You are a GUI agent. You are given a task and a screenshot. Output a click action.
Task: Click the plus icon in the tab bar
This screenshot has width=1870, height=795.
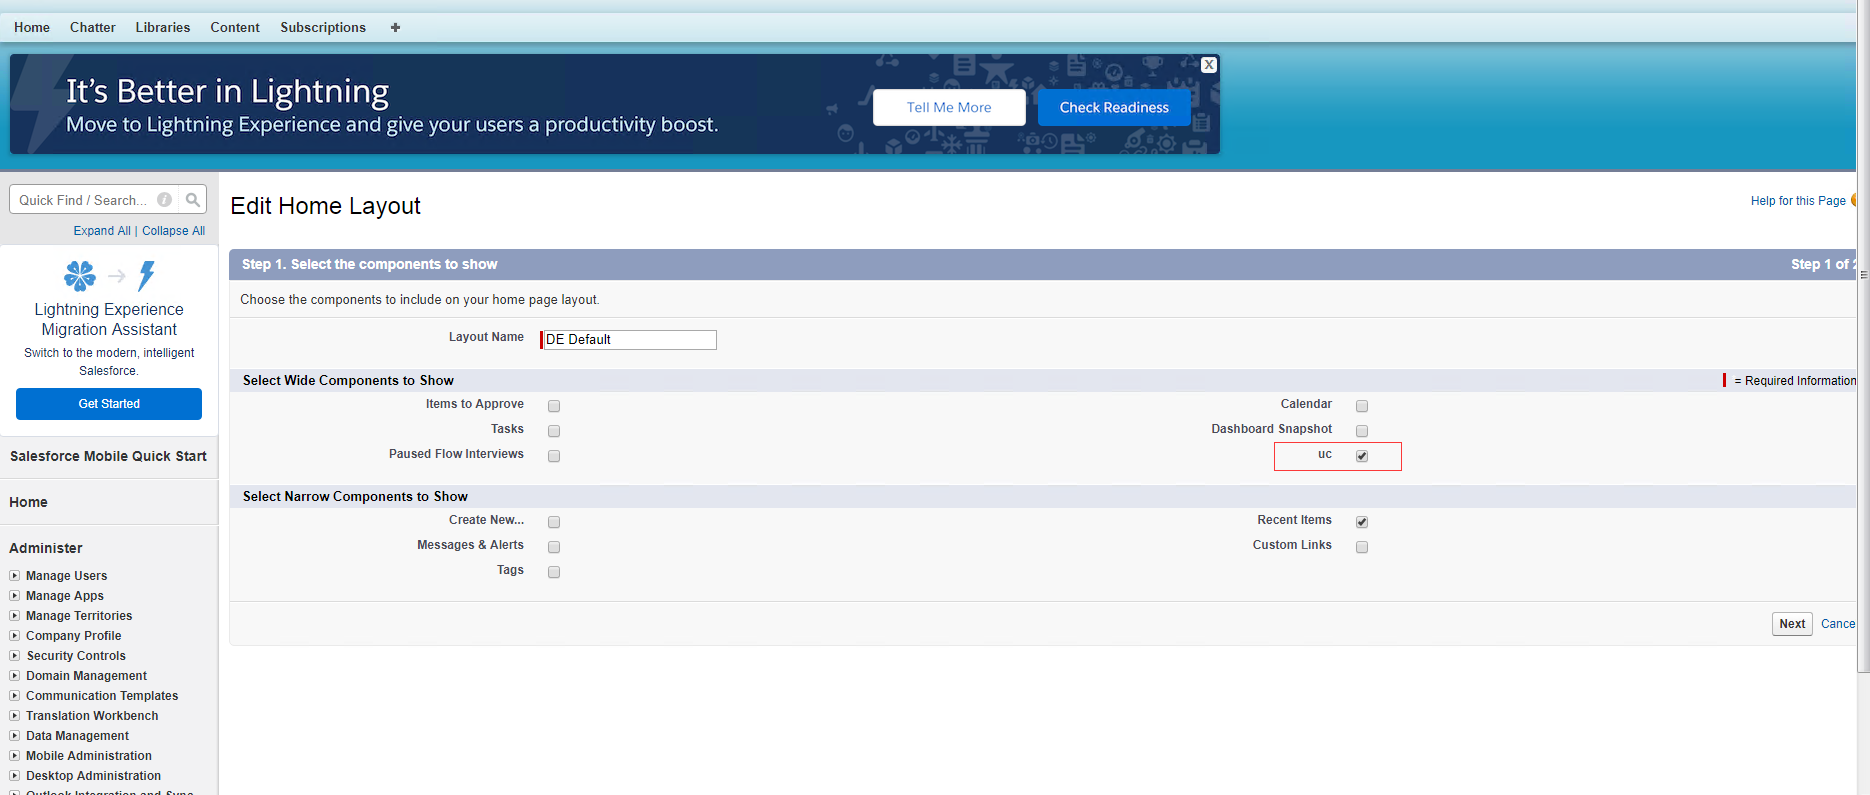[x=395, y=28]
